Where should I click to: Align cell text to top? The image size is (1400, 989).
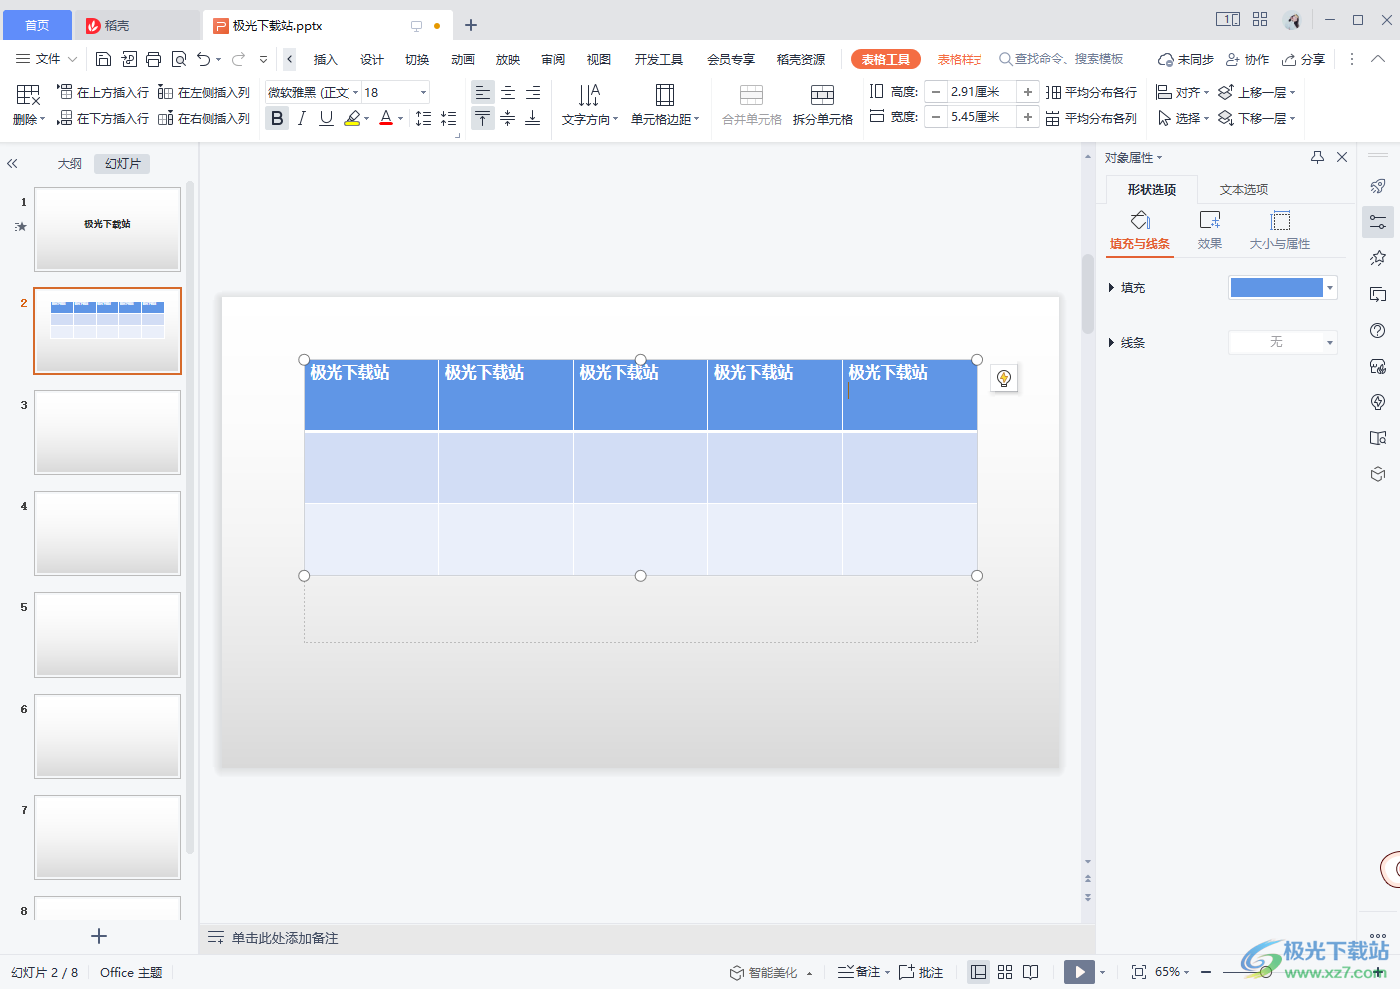[x=483, y=118]
